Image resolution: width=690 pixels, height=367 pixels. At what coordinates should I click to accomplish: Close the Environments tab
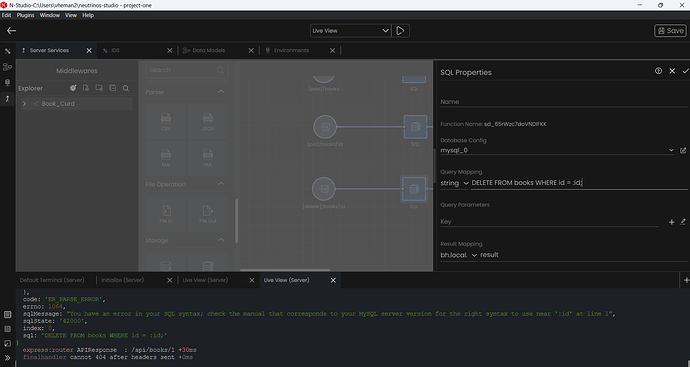pos(332,51)
